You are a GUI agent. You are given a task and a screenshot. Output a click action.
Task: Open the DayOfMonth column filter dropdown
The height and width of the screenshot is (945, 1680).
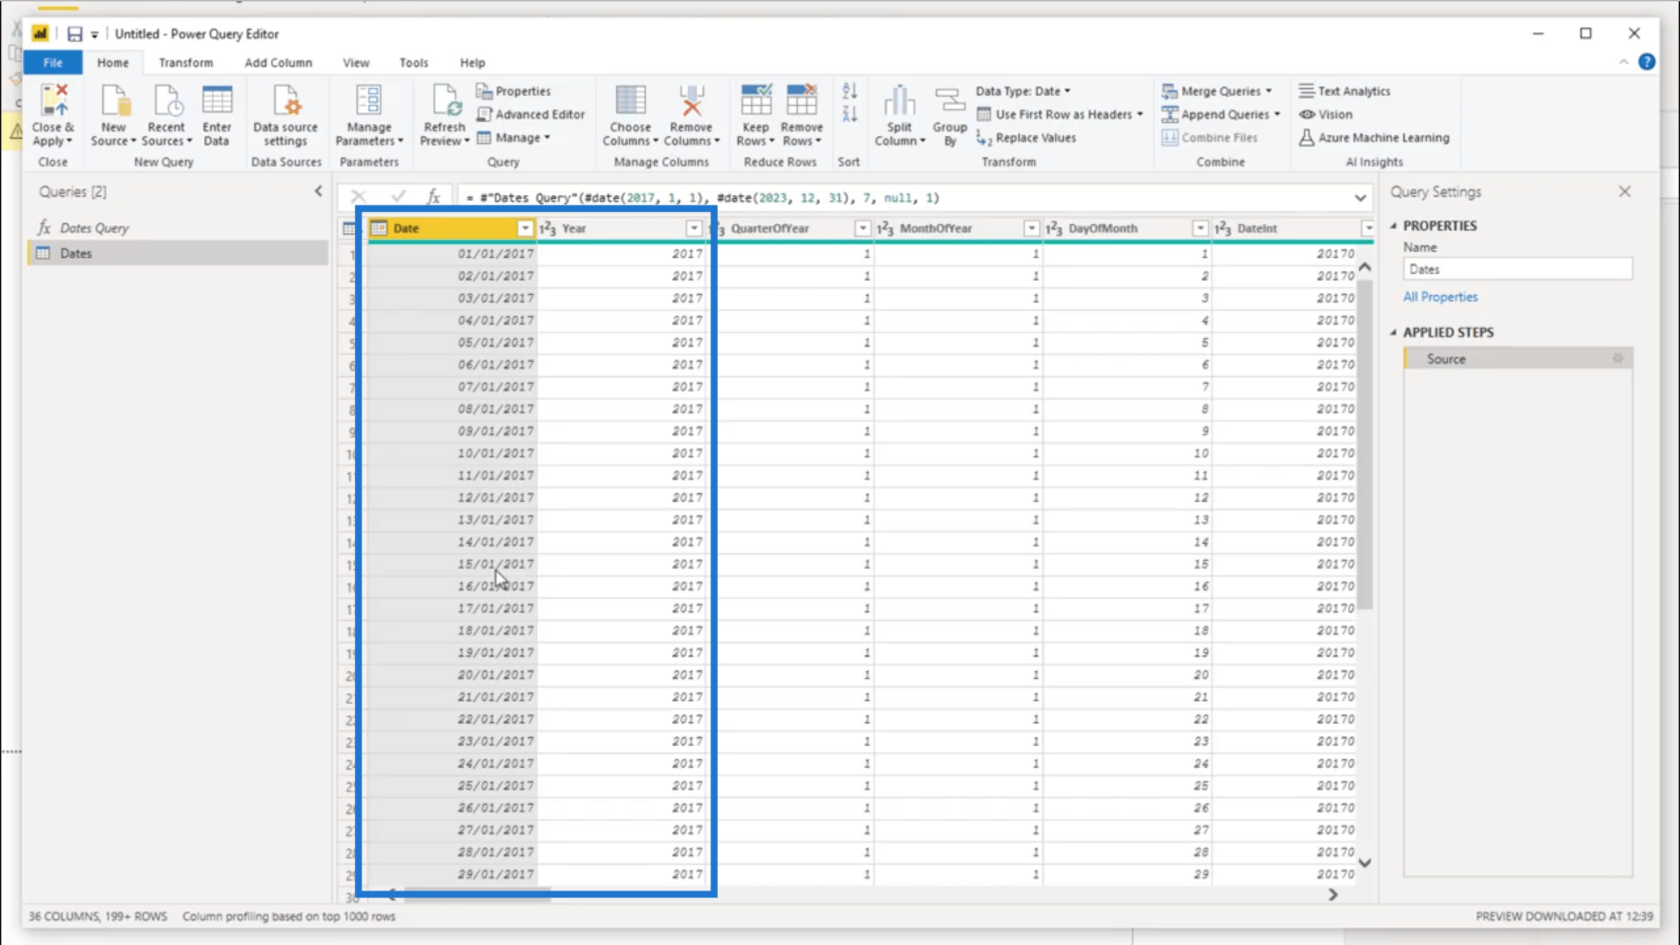coord(1200,228)
